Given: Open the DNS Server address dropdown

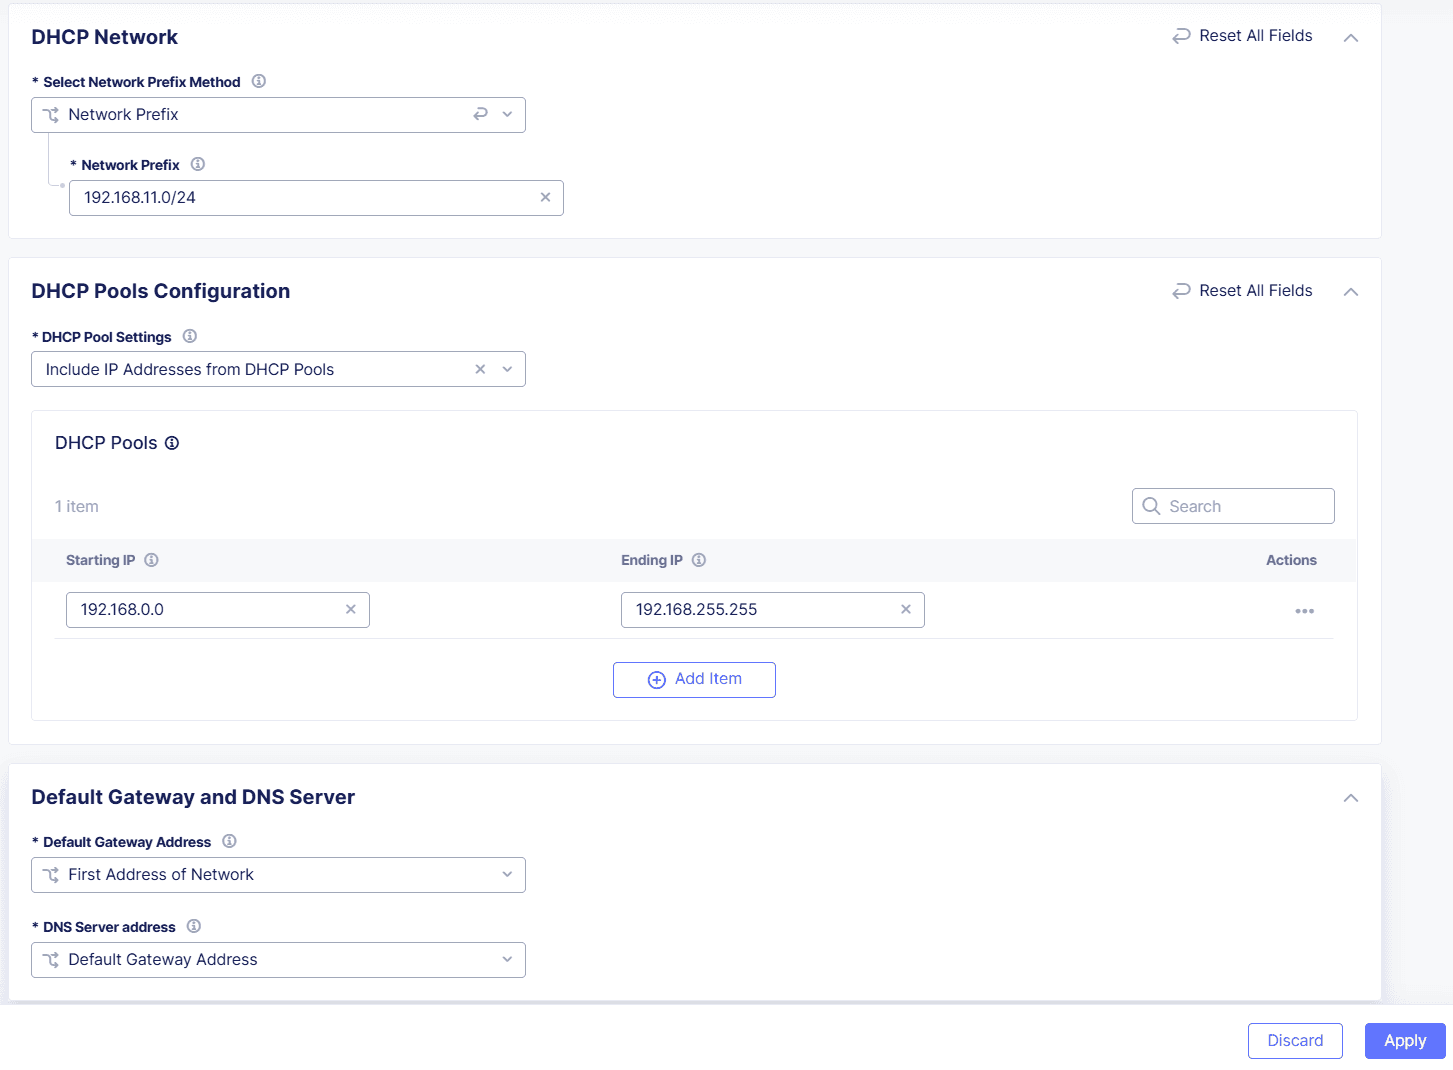Looking at the screenshot, I should 278,960.
